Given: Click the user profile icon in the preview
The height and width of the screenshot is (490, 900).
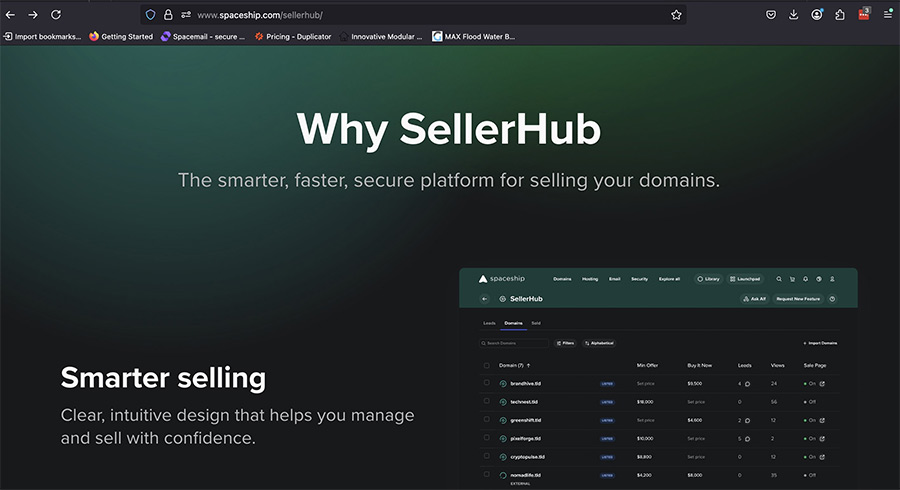Looking at the screenshot, I should 832,279.
